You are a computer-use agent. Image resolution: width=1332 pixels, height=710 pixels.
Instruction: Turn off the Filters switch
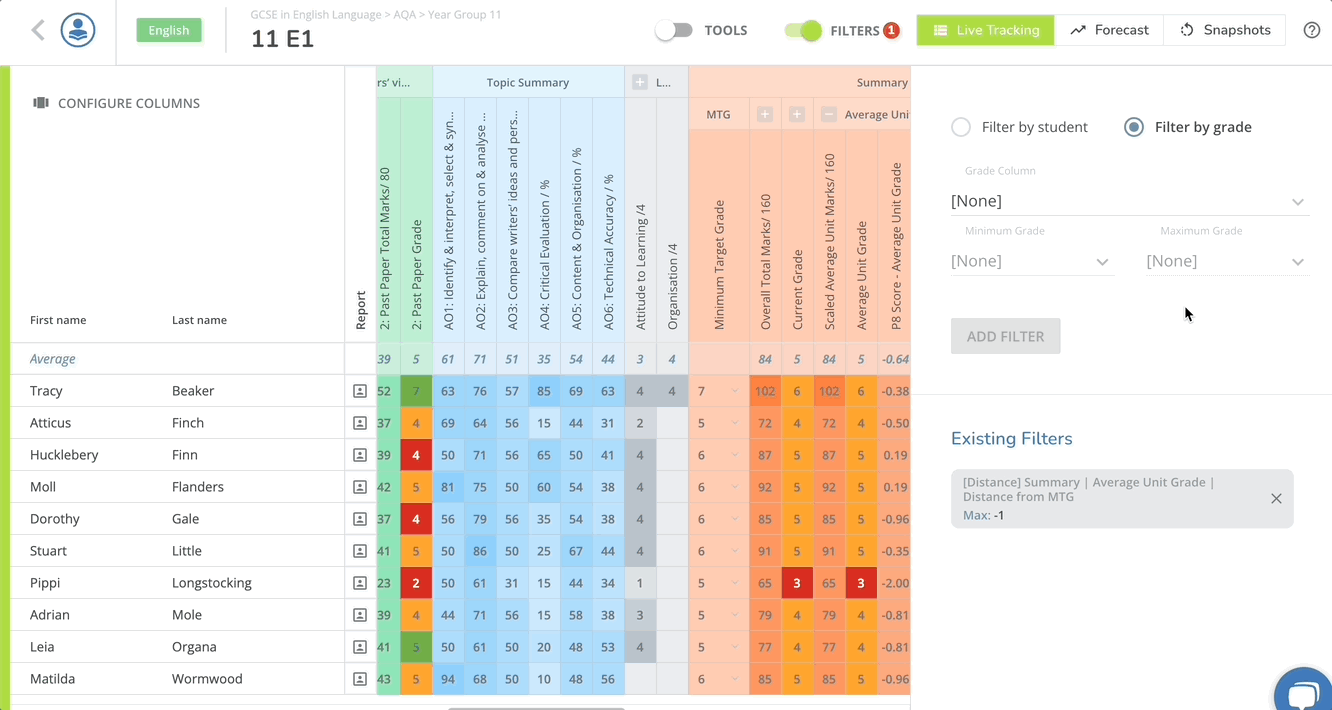tap(802, 30)
